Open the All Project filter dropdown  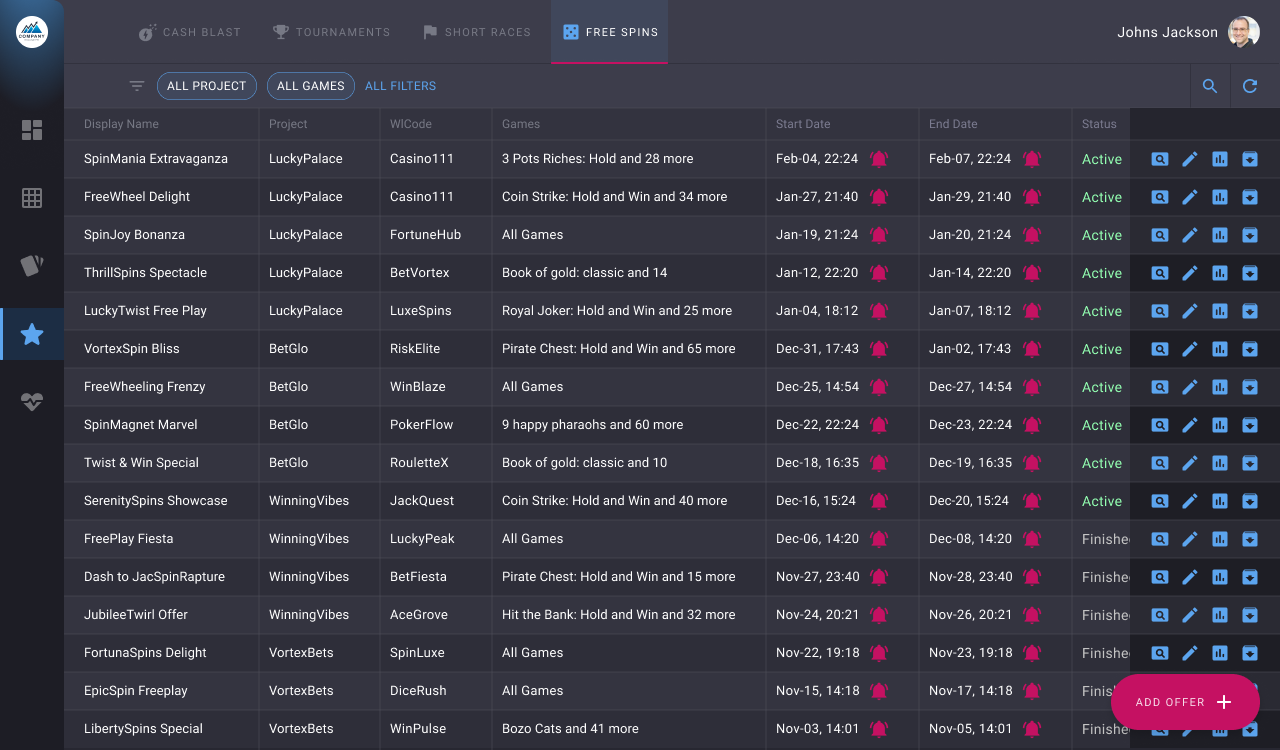click(x=207, y=86)
